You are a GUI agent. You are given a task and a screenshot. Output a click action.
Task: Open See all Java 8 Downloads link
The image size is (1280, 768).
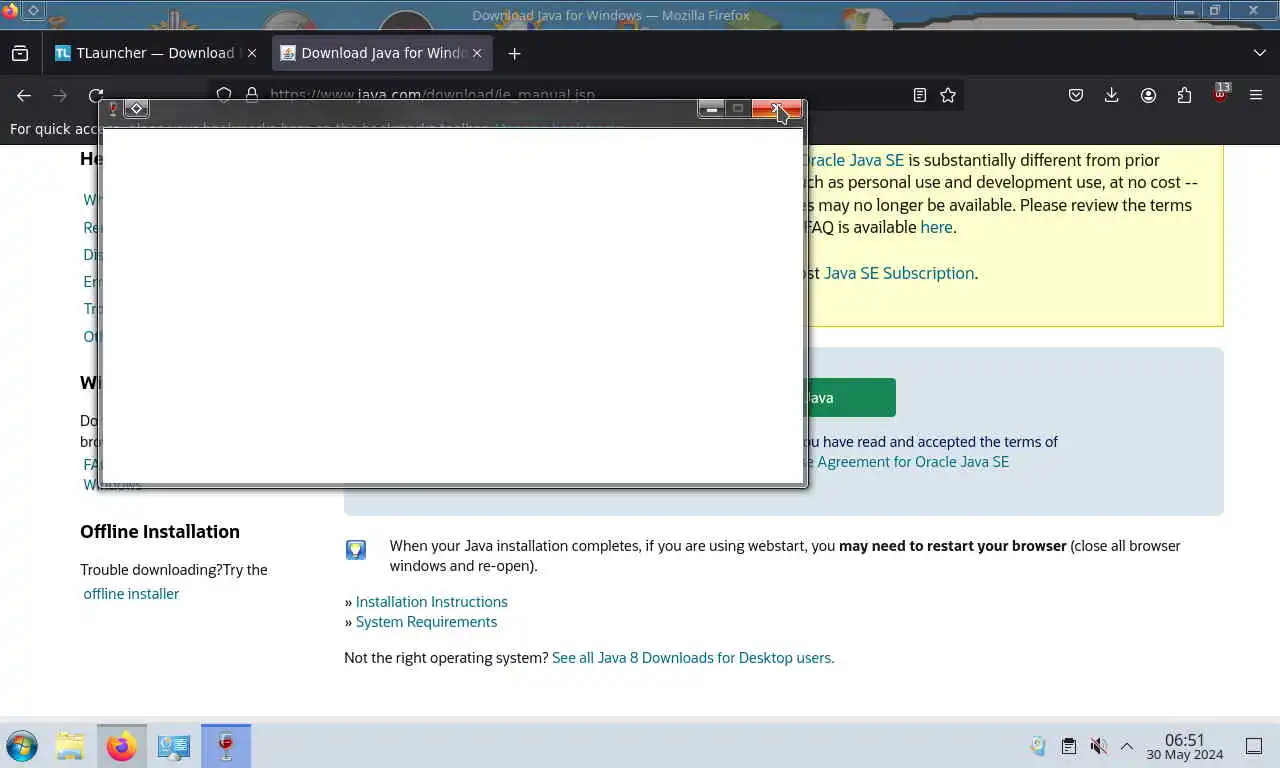click(x=693, y=658)
